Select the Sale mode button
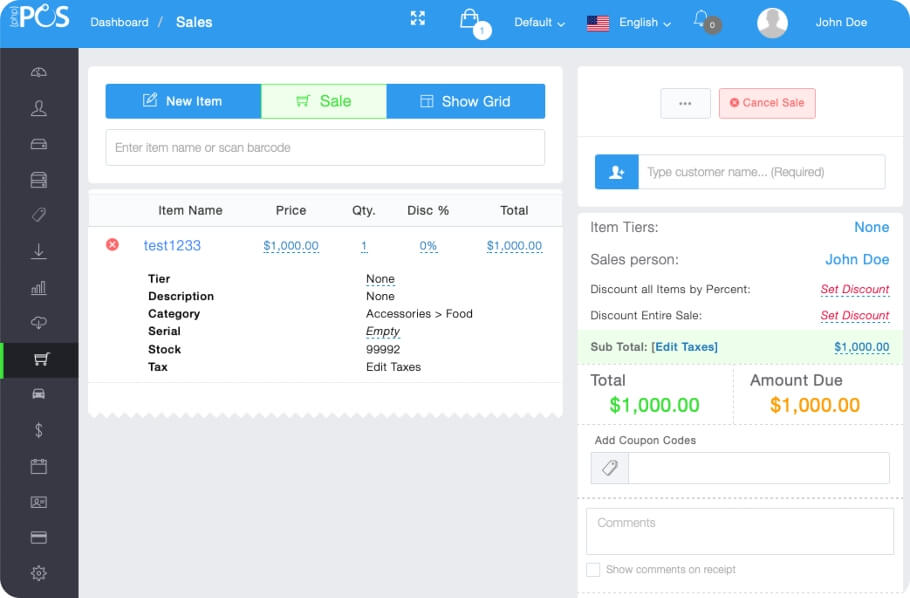This screenshot has height=598, width=910. click(324, 101)
